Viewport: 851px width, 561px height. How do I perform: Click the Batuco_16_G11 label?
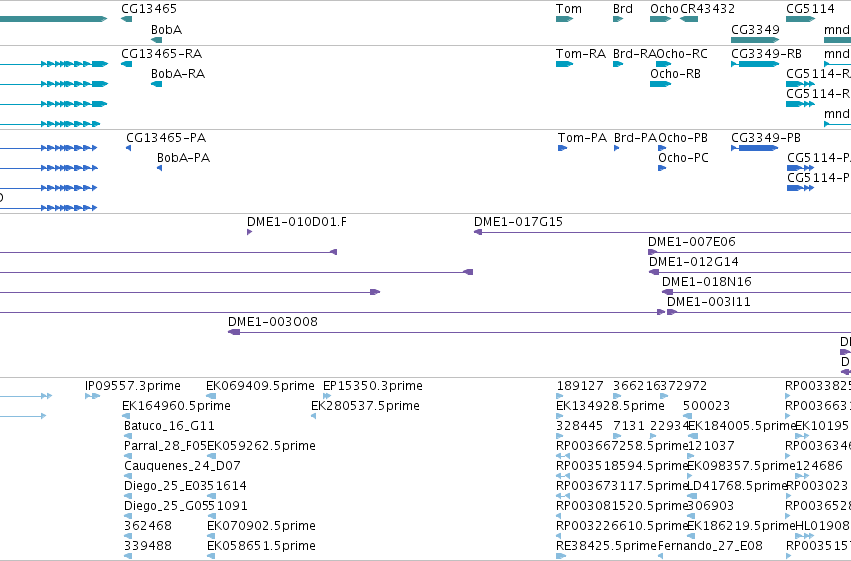pyautogui.click(x=169, y=426)
